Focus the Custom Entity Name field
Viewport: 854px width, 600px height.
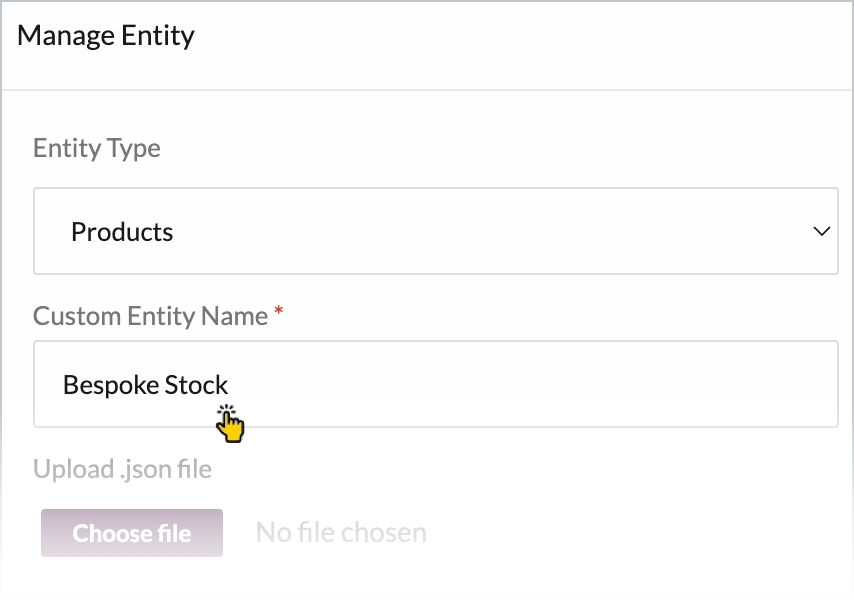coord(435,384)
